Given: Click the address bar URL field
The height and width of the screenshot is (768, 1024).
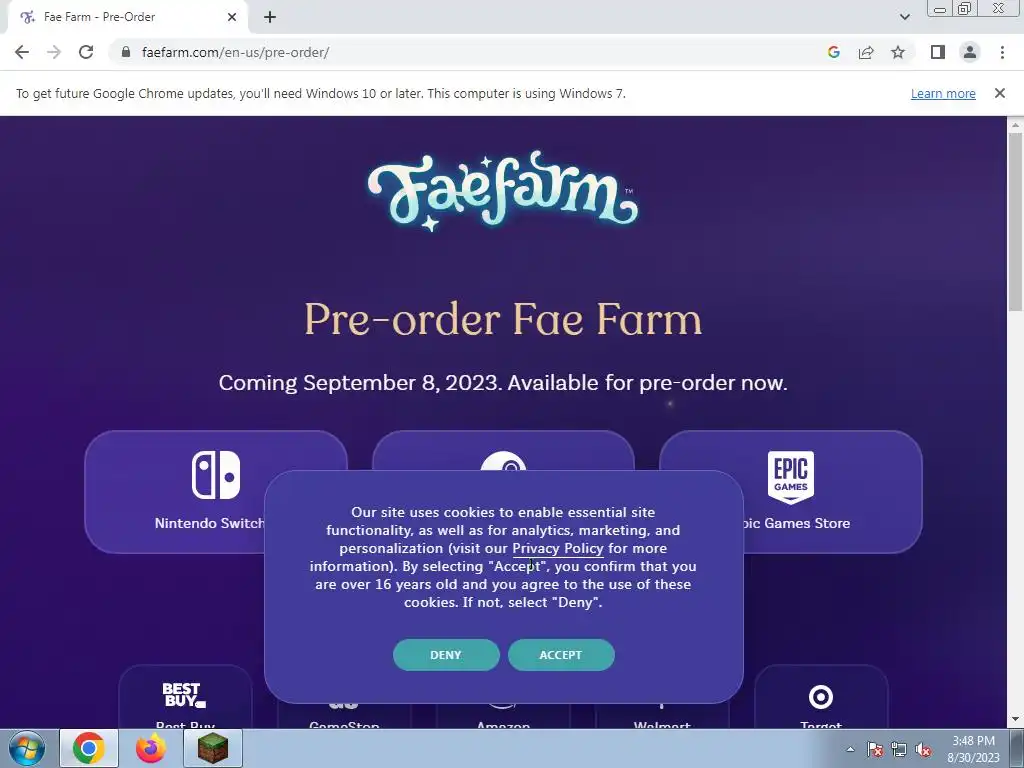Looking at the screenshot, I should 470,52.
